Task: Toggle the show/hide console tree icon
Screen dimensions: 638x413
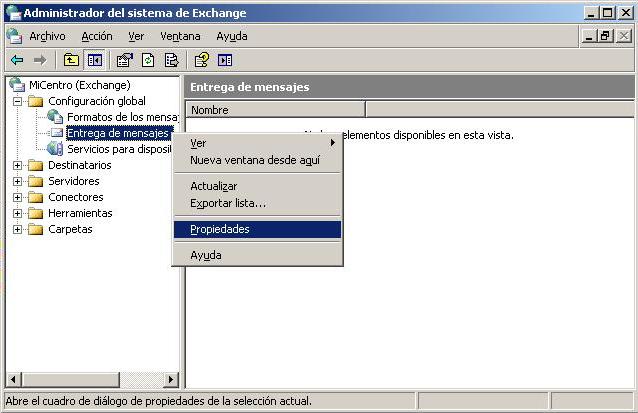Action: click(x=94, y=60)
